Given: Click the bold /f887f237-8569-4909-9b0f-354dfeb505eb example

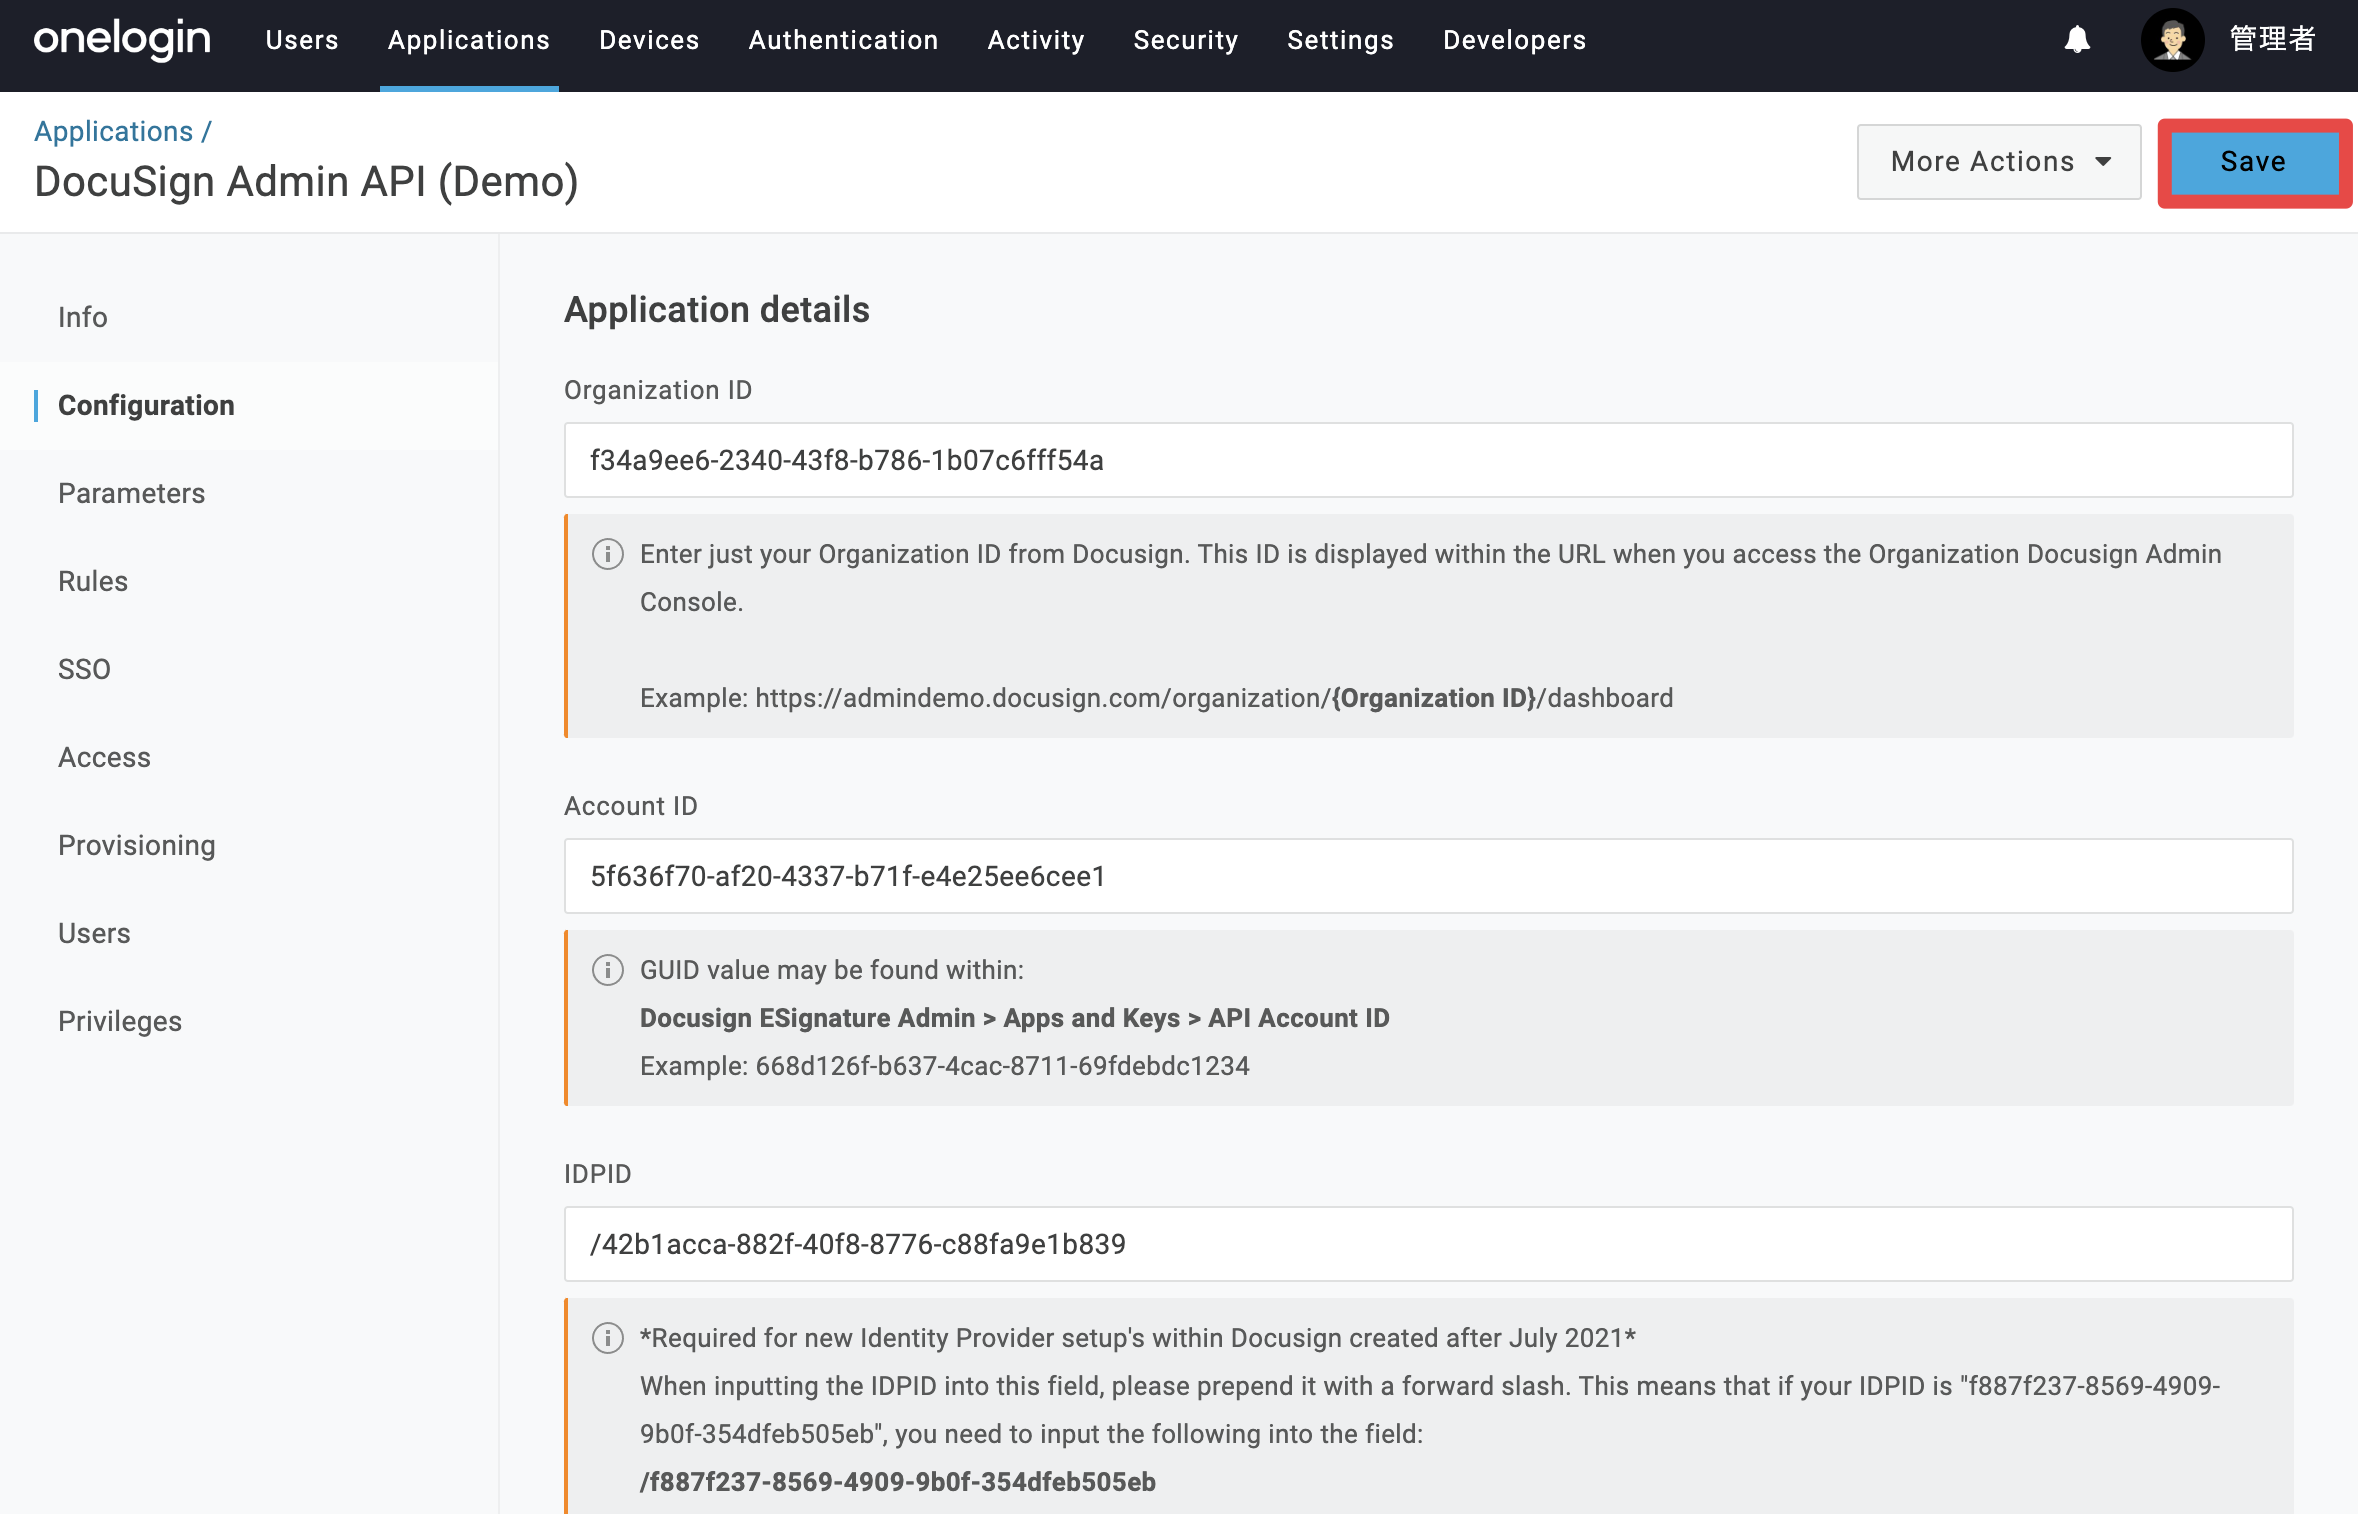Looking at the screenshot, I should click(898, 1482).
